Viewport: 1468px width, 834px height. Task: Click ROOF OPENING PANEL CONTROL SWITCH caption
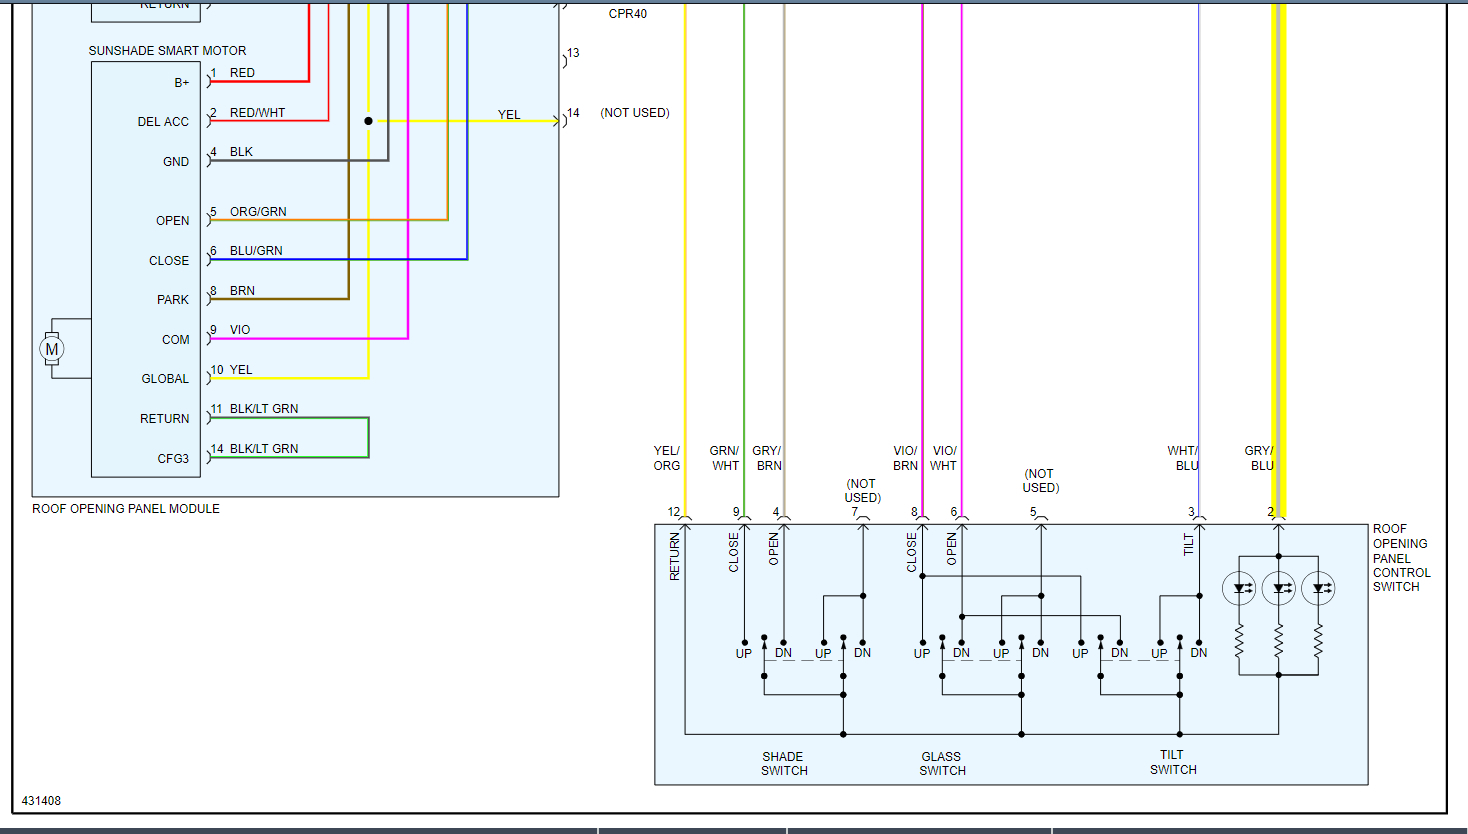pos(1401,558)
